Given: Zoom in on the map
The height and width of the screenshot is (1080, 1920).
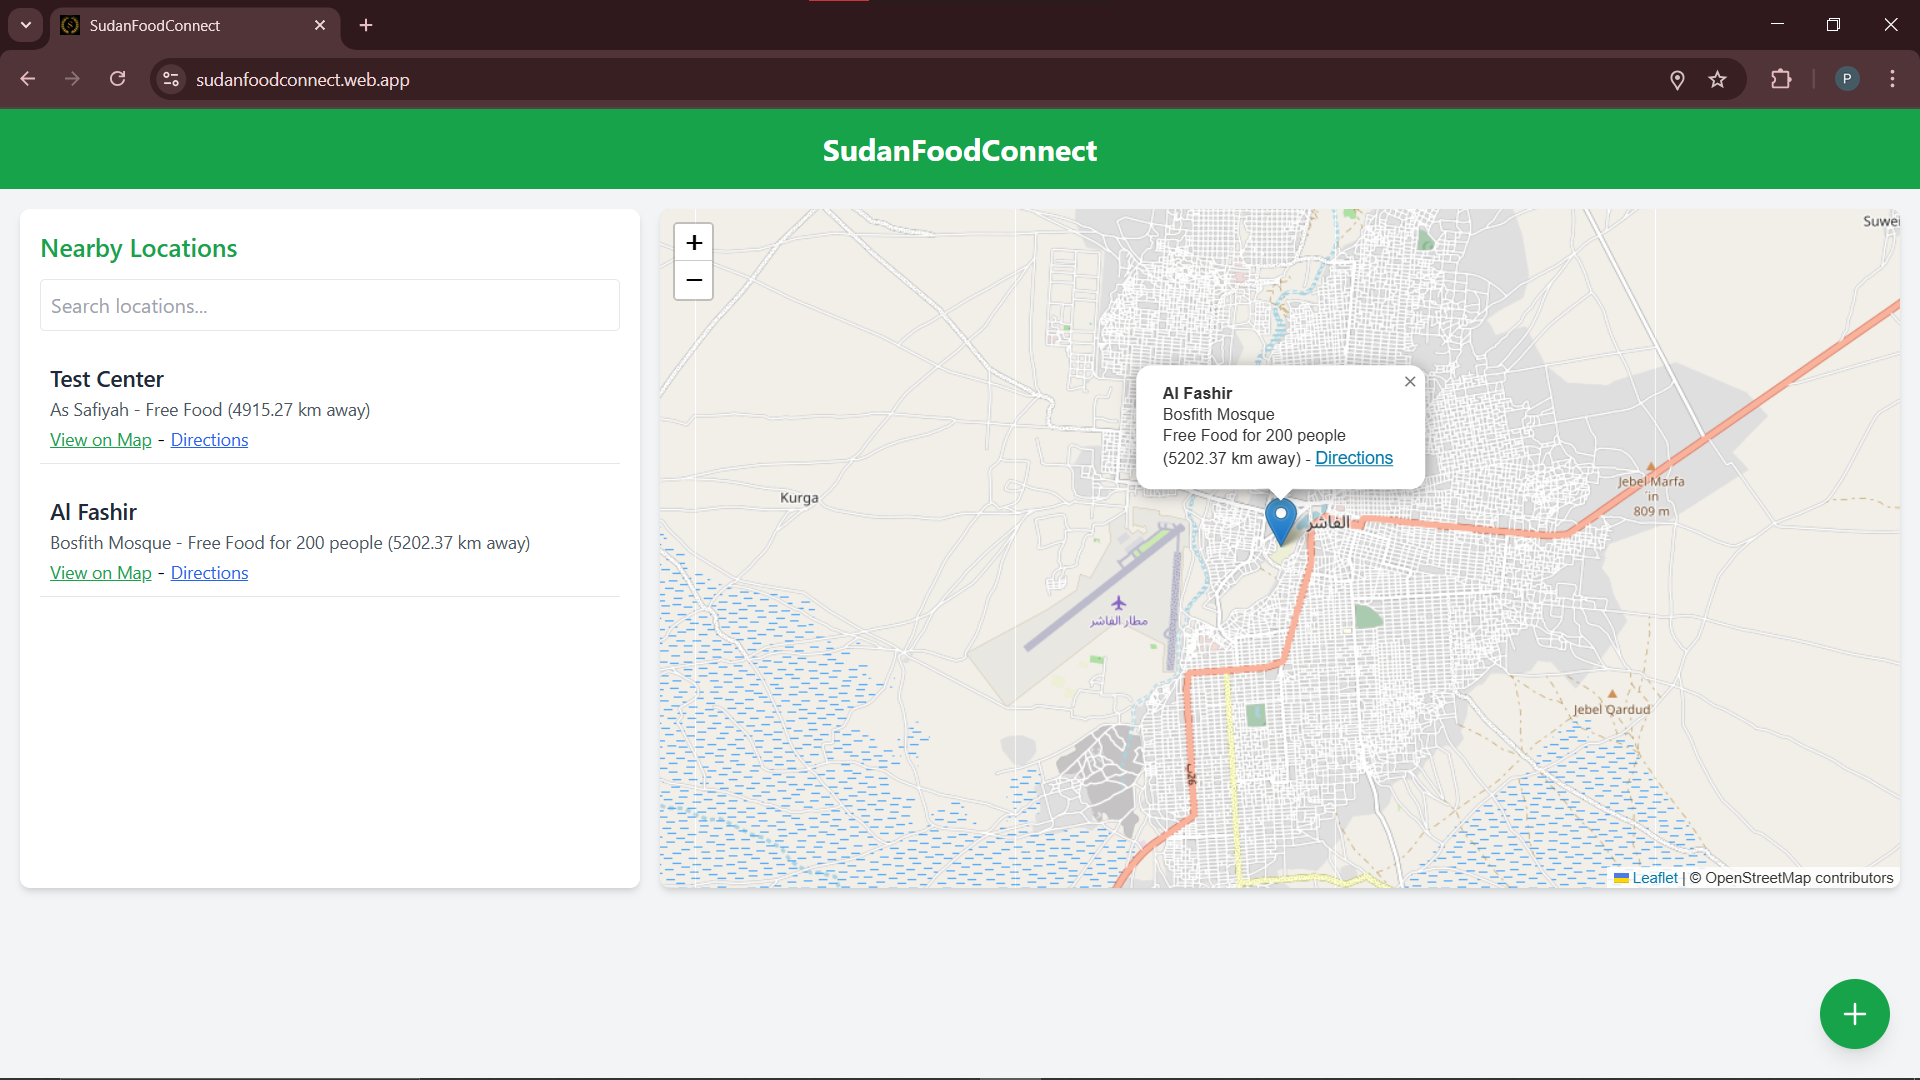Looking at the screenshot, I should point(694,242).
